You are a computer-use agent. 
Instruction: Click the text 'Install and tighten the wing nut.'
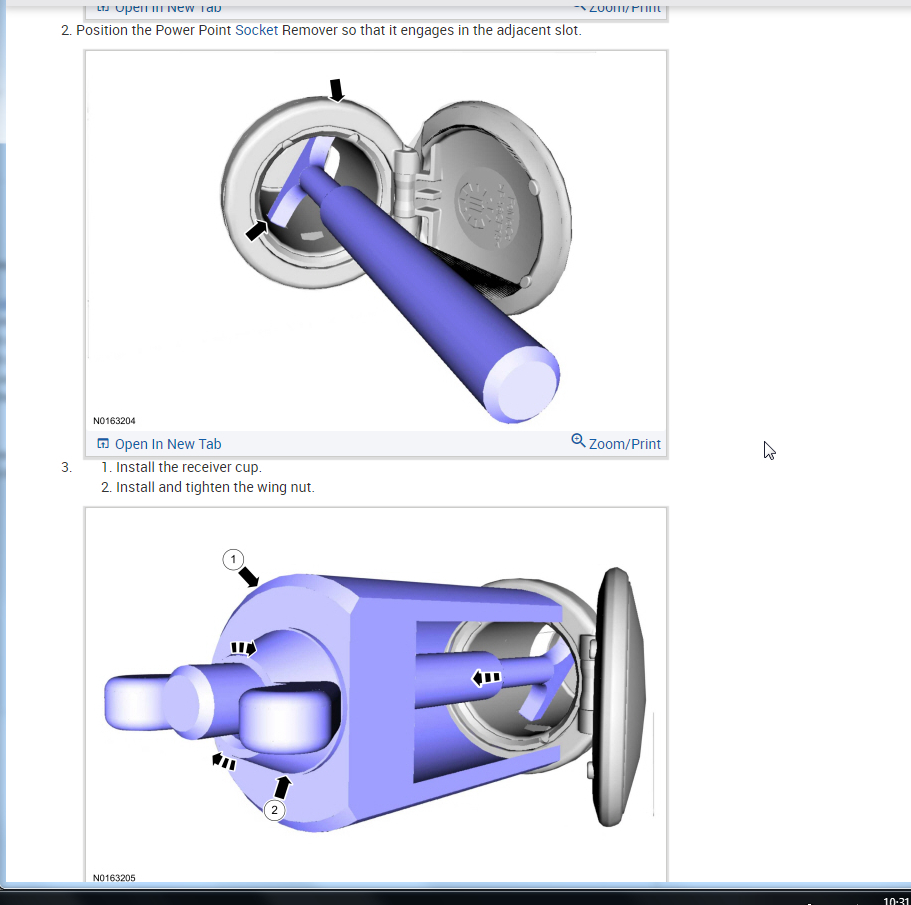(x=215, y=487)
